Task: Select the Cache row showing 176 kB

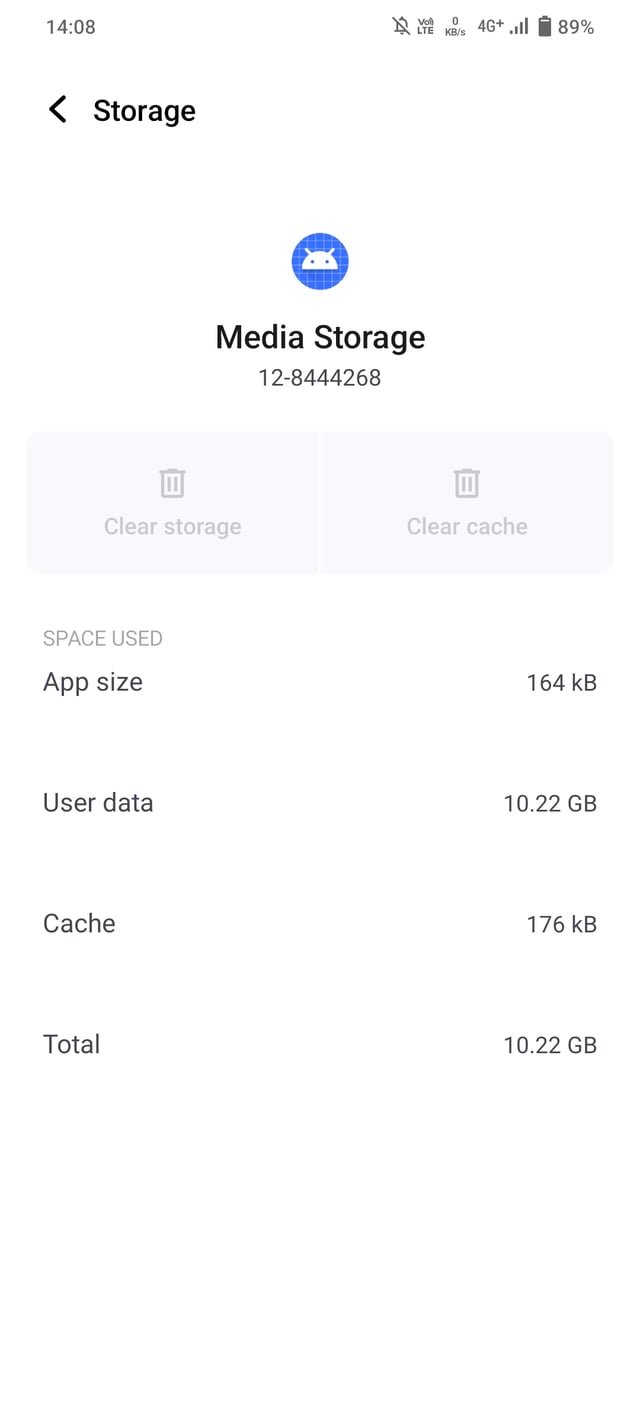Action: tap(320, 923)
